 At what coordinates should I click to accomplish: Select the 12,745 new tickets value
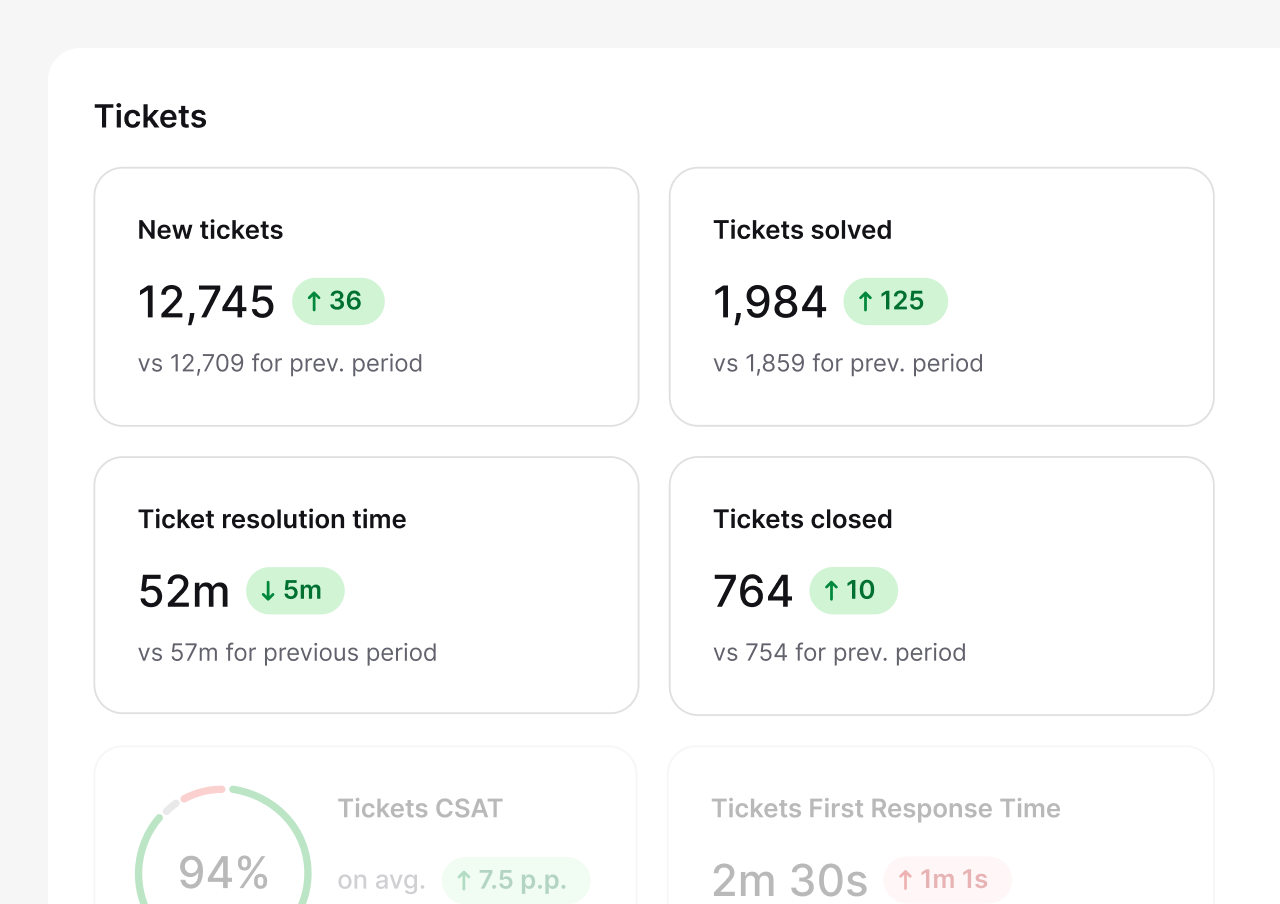pyautogui.click(x=206, y=302)
